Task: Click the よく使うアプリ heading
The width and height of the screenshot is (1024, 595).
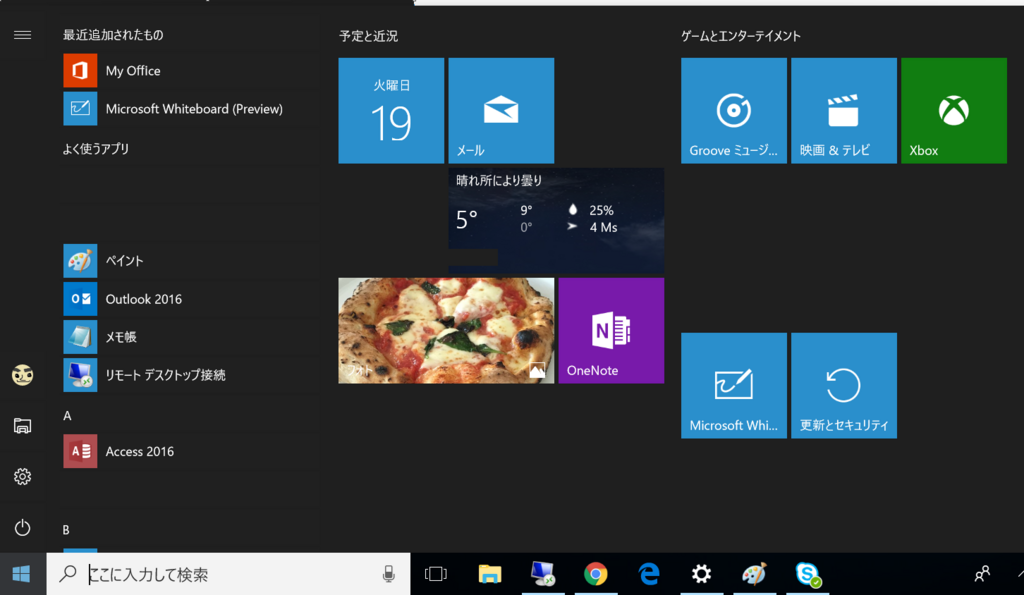Action: (x=96, y=149)
